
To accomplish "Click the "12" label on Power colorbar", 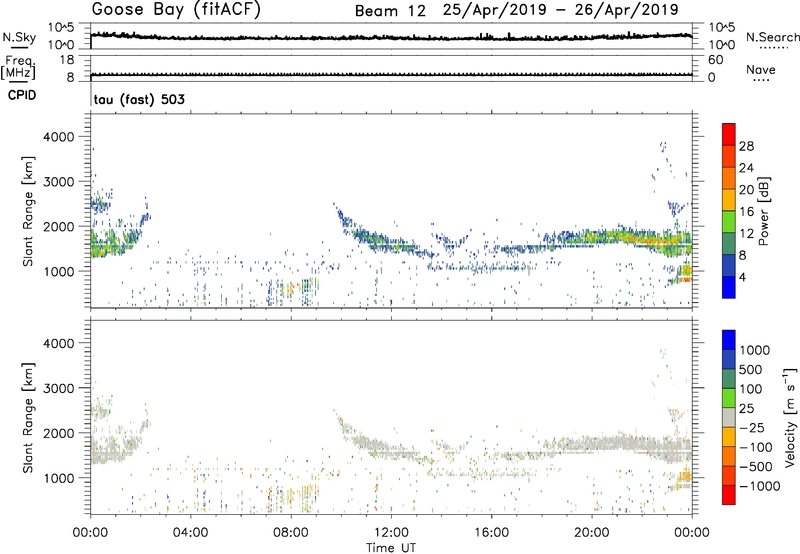I will click(x=746, y=234).
